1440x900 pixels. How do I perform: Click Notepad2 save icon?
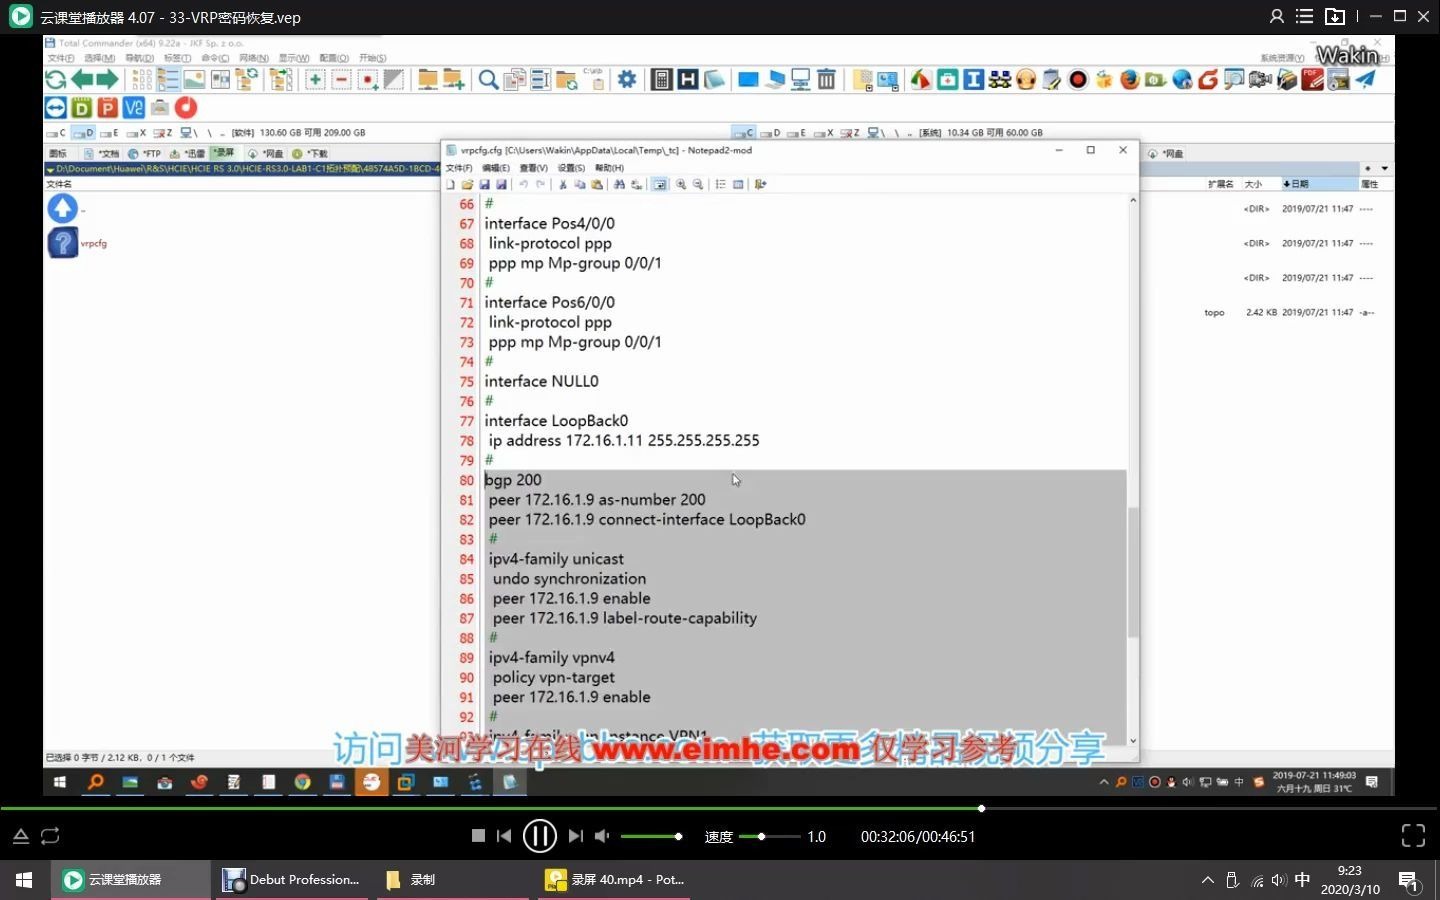click(x=484, y=185)
